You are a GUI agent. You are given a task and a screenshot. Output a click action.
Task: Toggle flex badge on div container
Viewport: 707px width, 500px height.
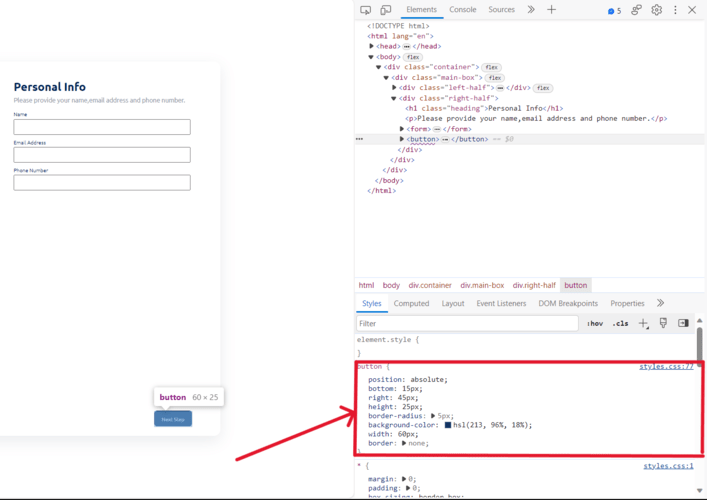tap(491, 67)
